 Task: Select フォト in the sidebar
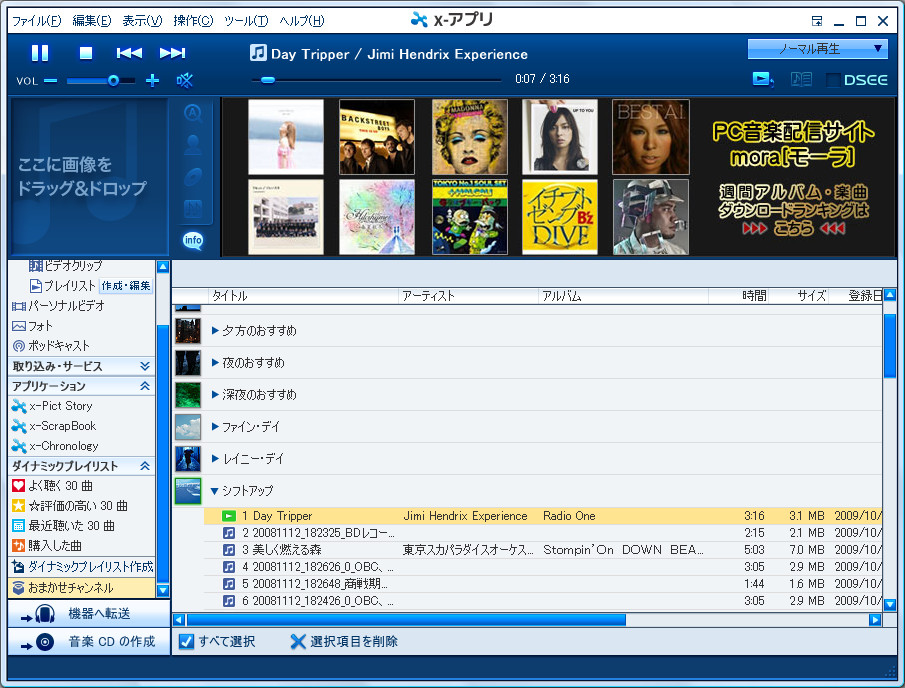[x=32, y=326]
